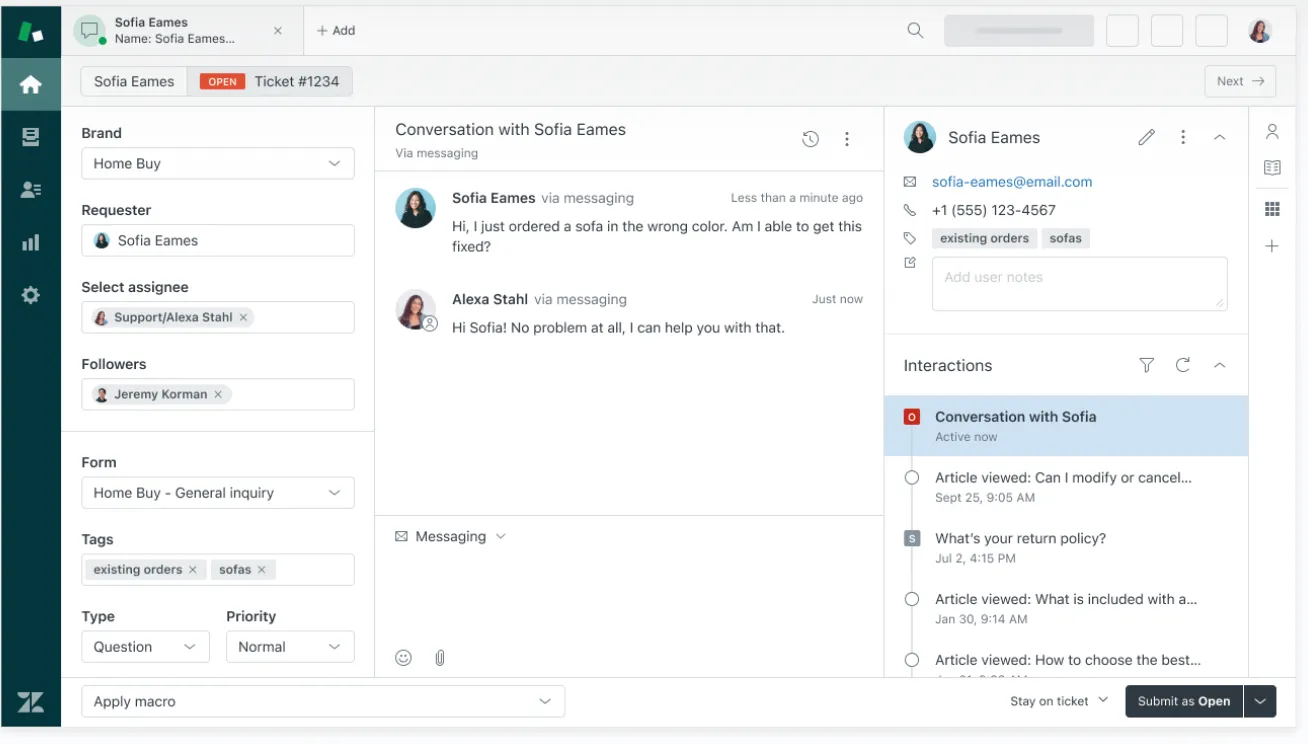The width and height of the screenshot is (1308, 744).
Task: Open the Priority dropdown showing Normal
Action: tap(290, 646)
